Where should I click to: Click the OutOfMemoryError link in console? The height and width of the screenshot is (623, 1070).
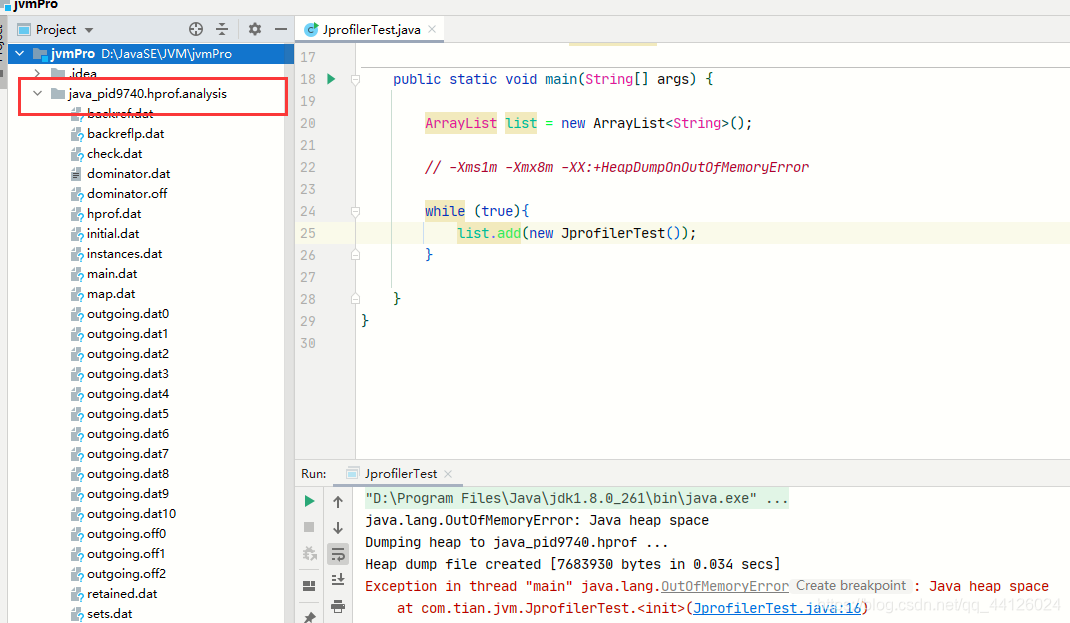(x=725, y=586)
